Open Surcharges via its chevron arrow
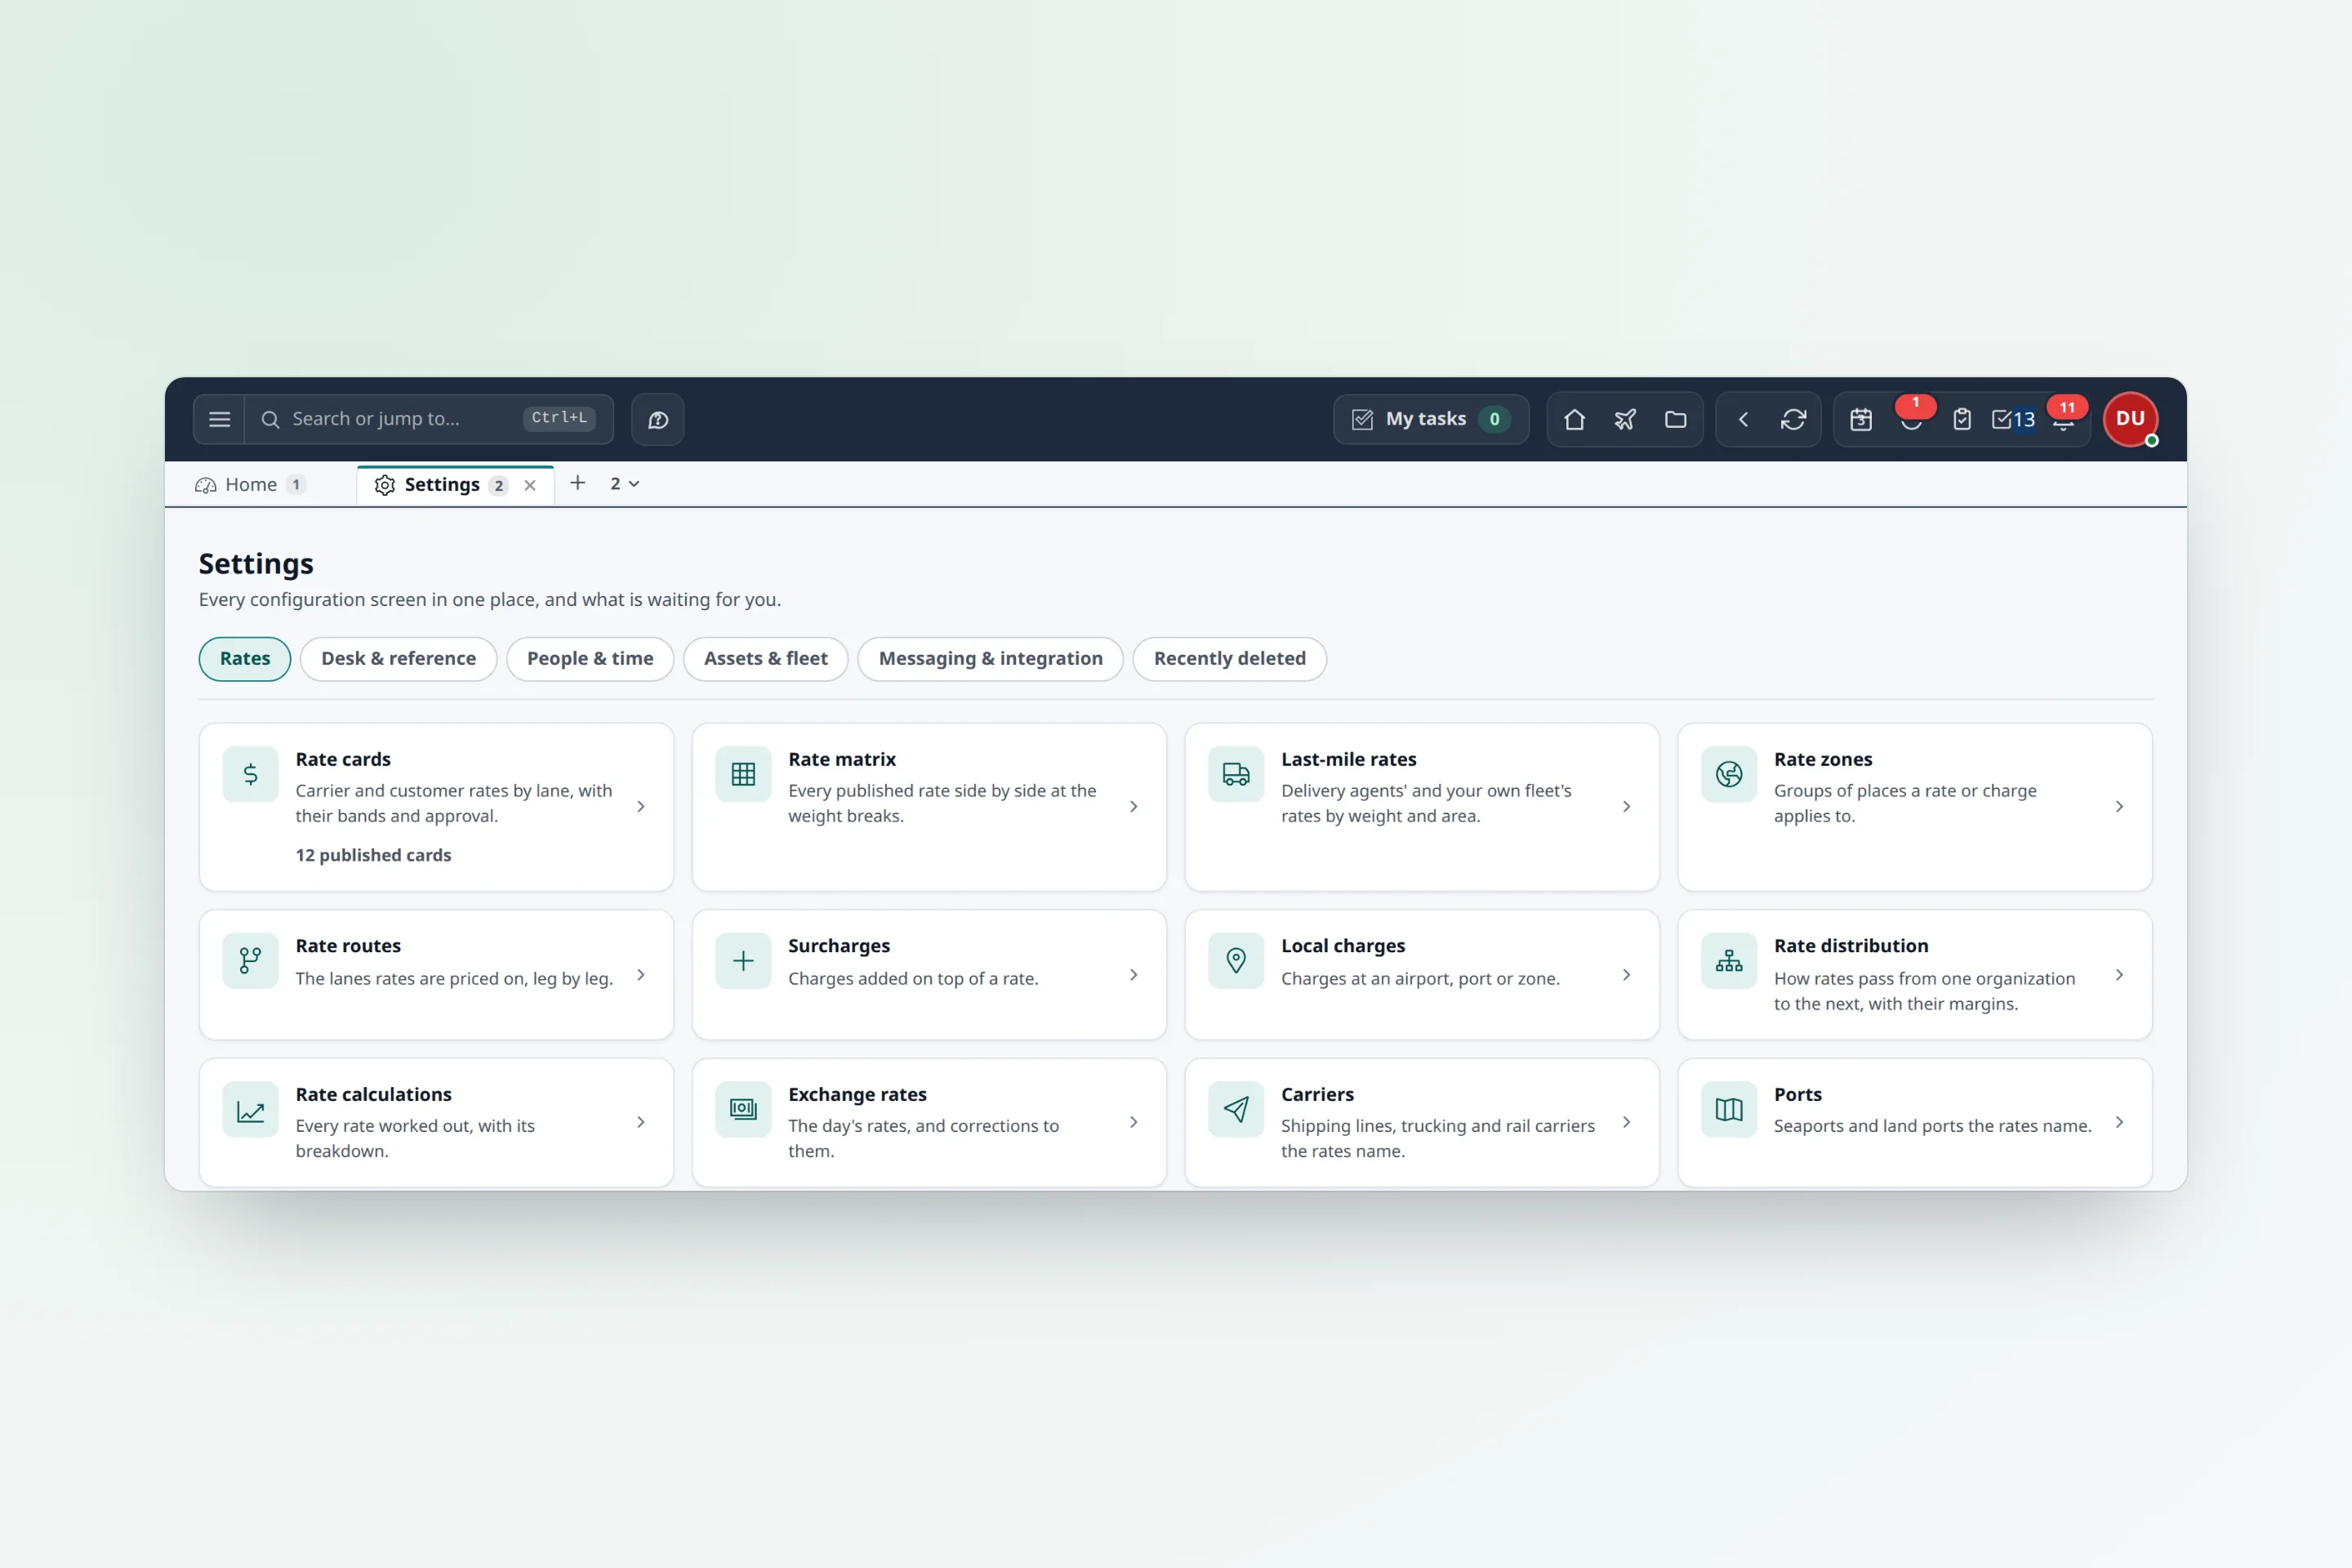2352x1568 pixels. 1134,975
